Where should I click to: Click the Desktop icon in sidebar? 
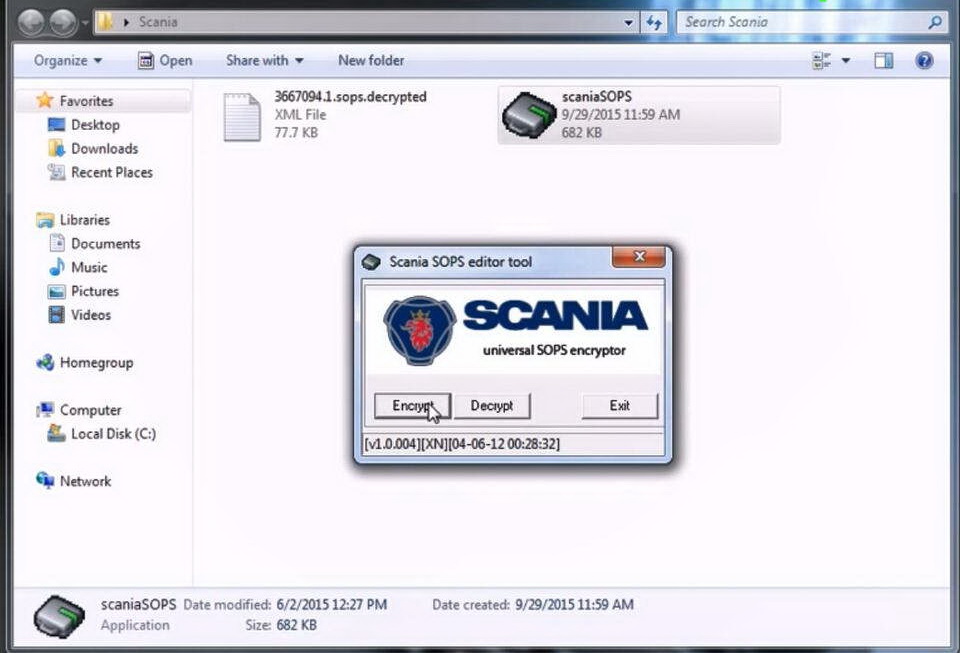[x=56, y=125]
